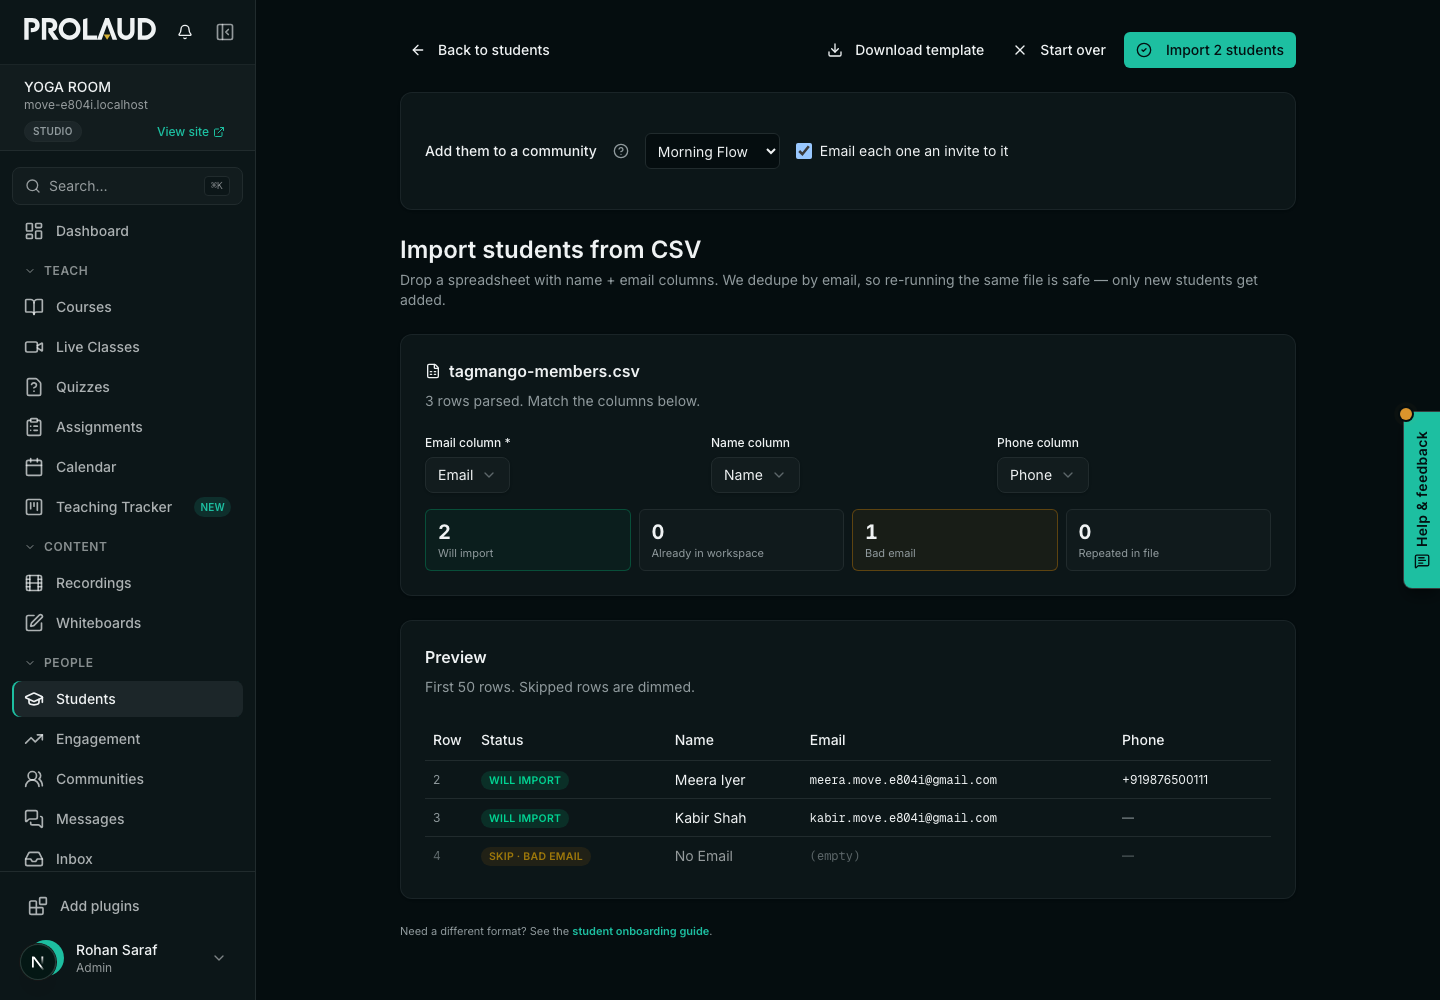Go to Engagement page

pyautogui.click(x=128, y=739)
